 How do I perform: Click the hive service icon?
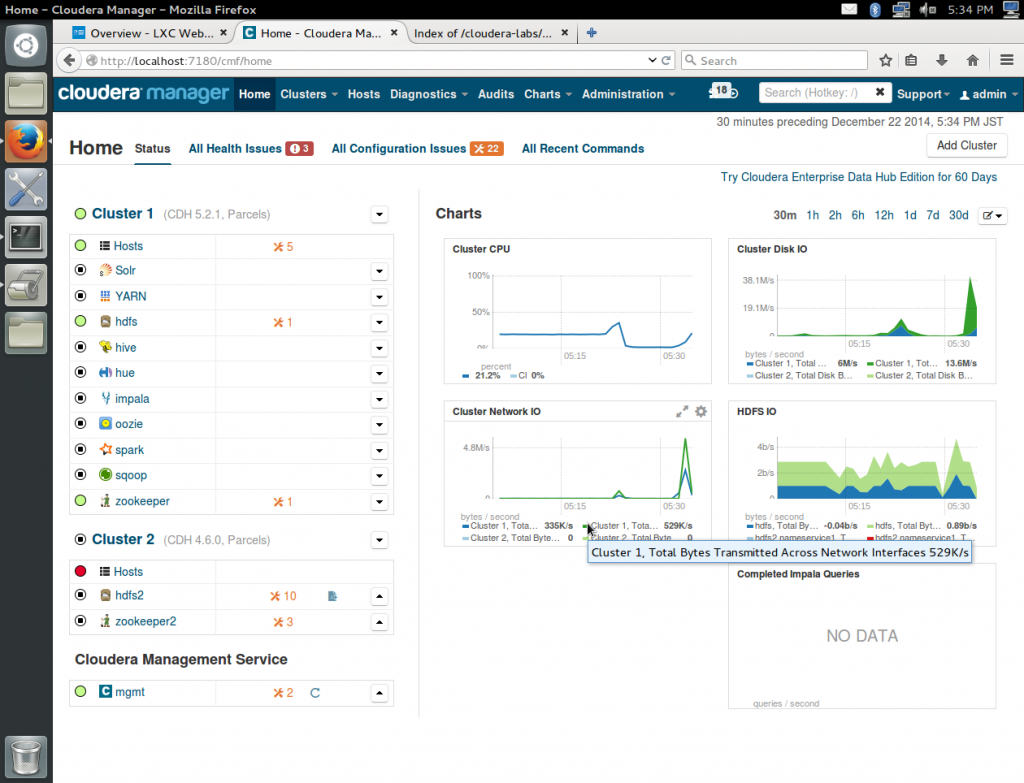click(105, 347)
